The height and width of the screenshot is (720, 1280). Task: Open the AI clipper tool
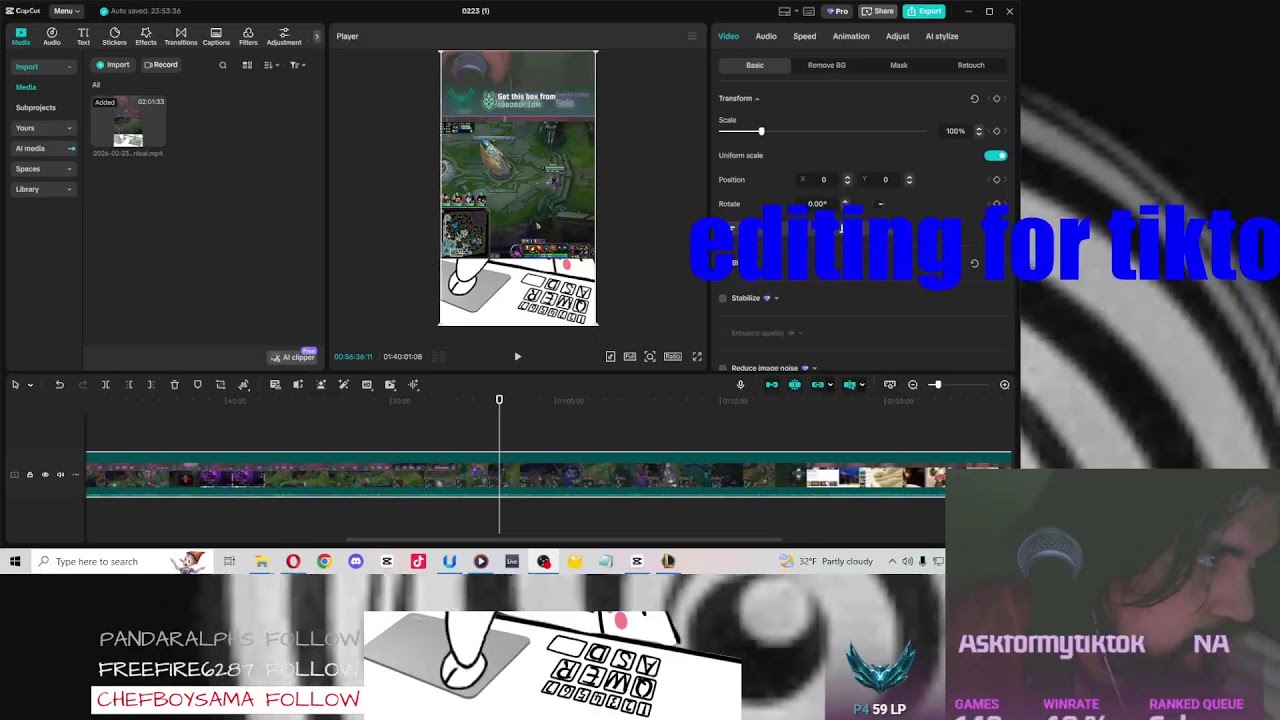(x=293, y=357)
